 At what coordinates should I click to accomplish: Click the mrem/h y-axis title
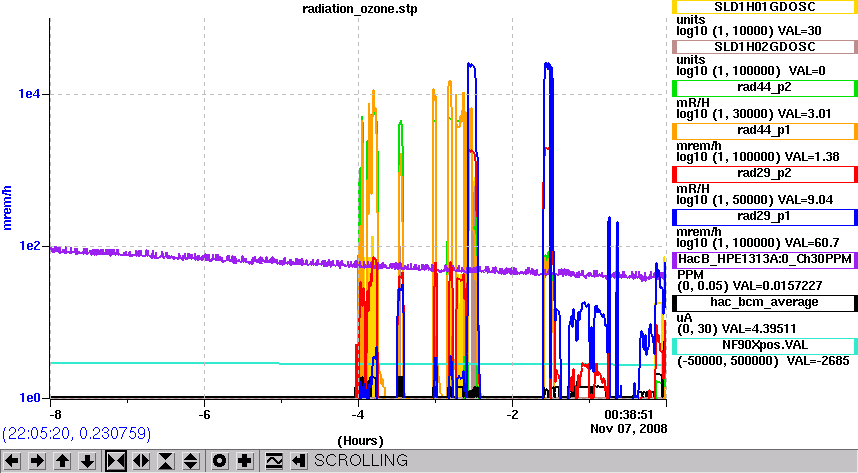click(x=7, y=208)
